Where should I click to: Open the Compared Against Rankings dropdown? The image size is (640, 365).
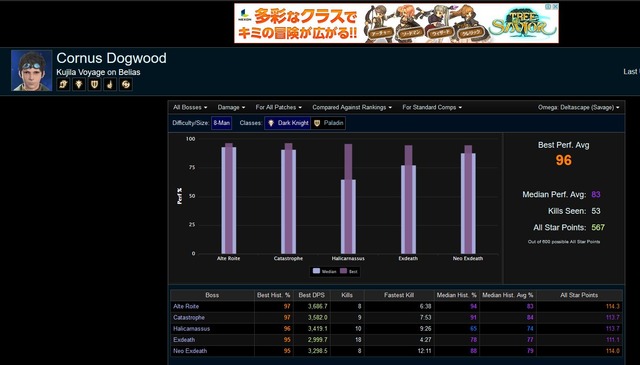pos(352,107)
